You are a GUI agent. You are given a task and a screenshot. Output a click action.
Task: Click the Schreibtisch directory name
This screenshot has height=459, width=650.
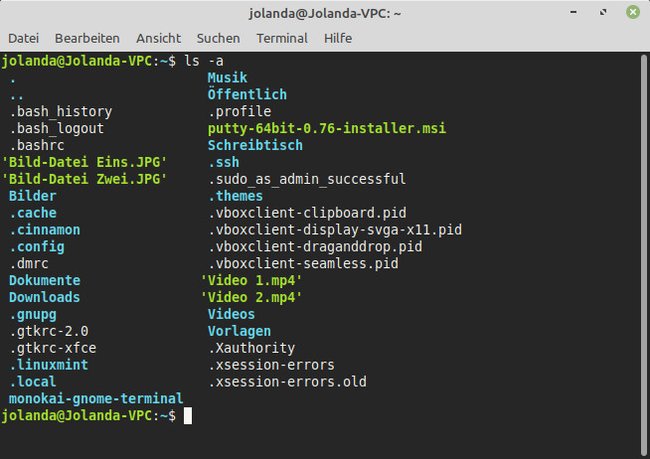pyautogui.click(x=255, y=146)
